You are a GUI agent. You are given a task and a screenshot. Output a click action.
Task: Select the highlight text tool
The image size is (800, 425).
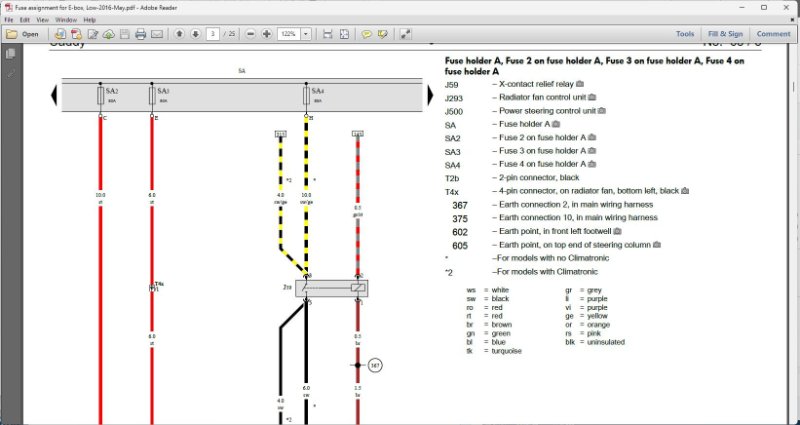tap(383, 34)
